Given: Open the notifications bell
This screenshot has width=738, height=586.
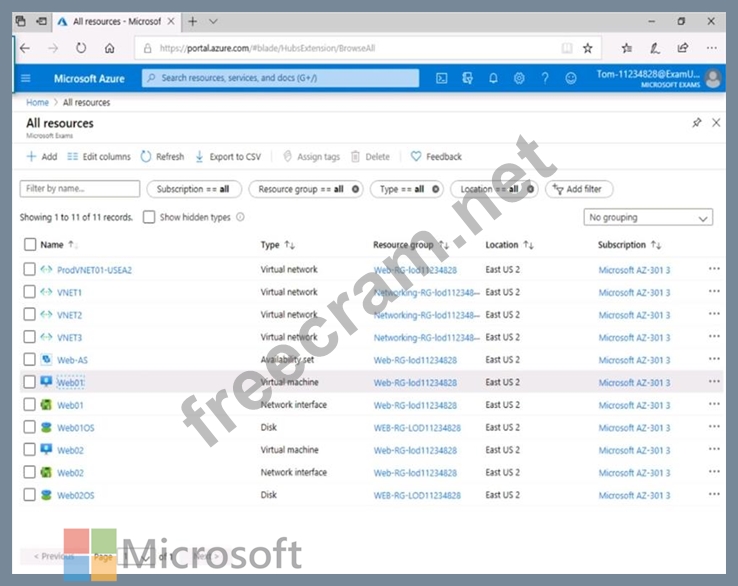Looking at the screenshot, I should point(493,78).
